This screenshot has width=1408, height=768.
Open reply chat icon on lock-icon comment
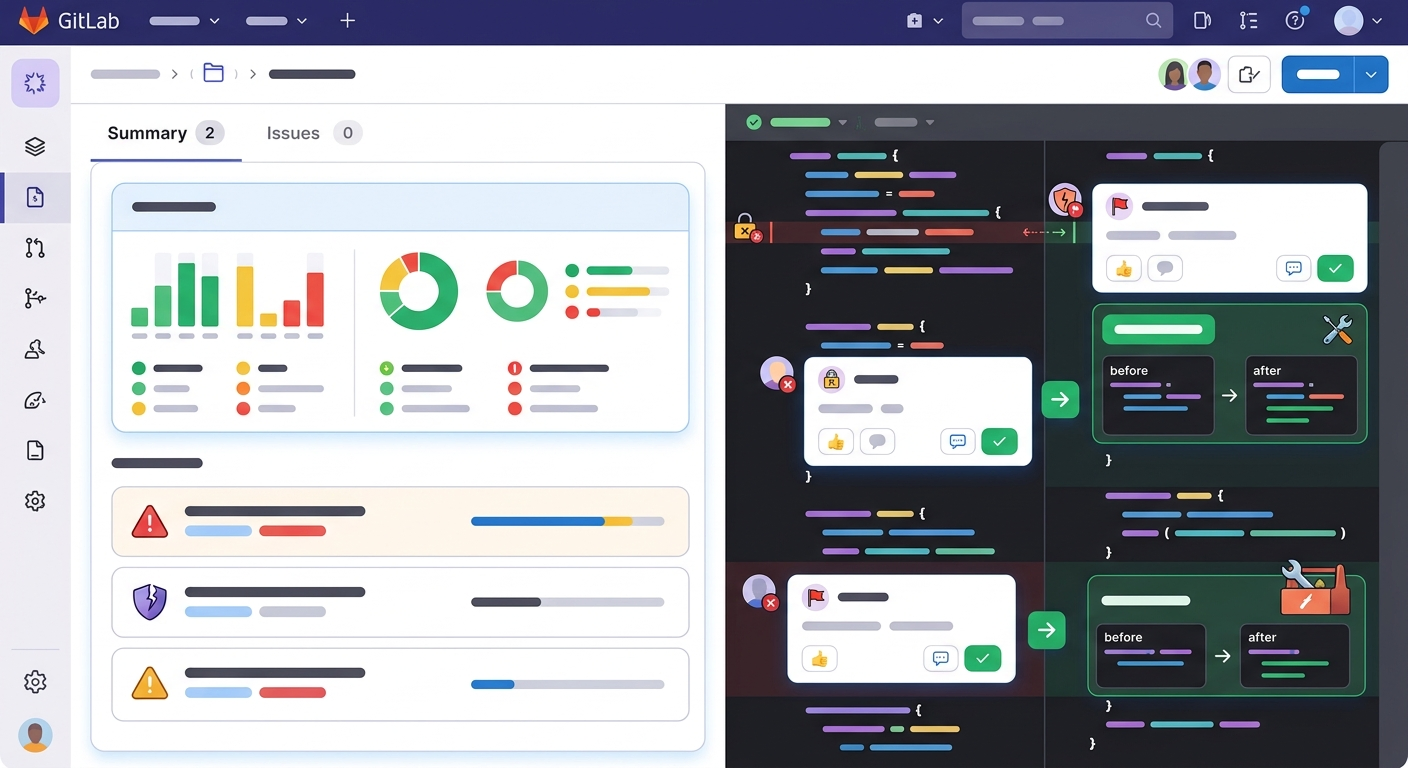click(x=957, y=441)
